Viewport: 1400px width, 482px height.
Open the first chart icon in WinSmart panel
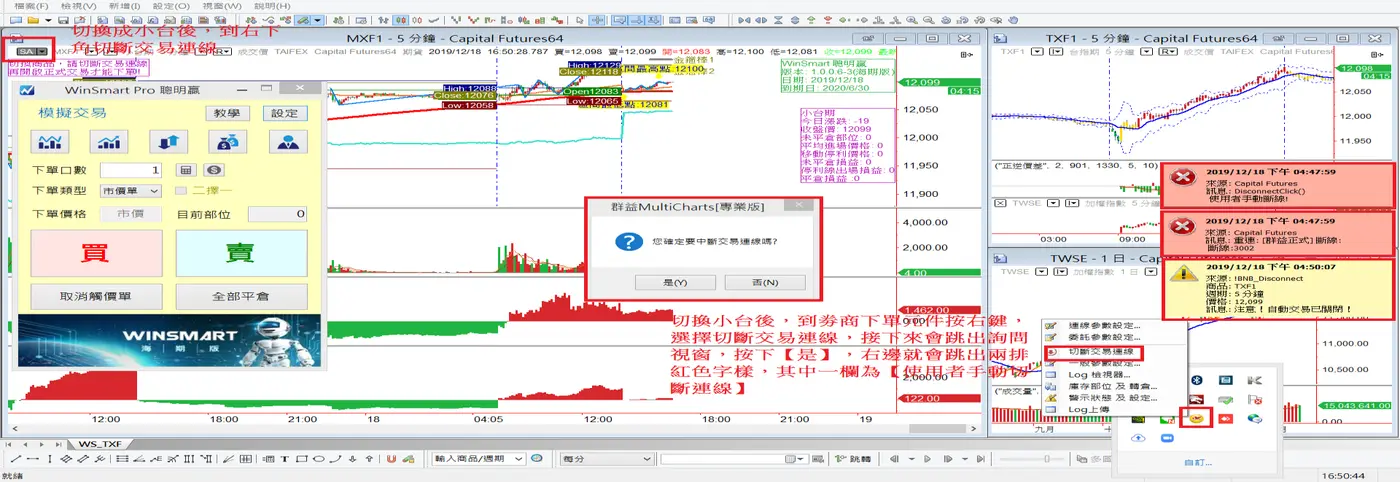(52, 141)
